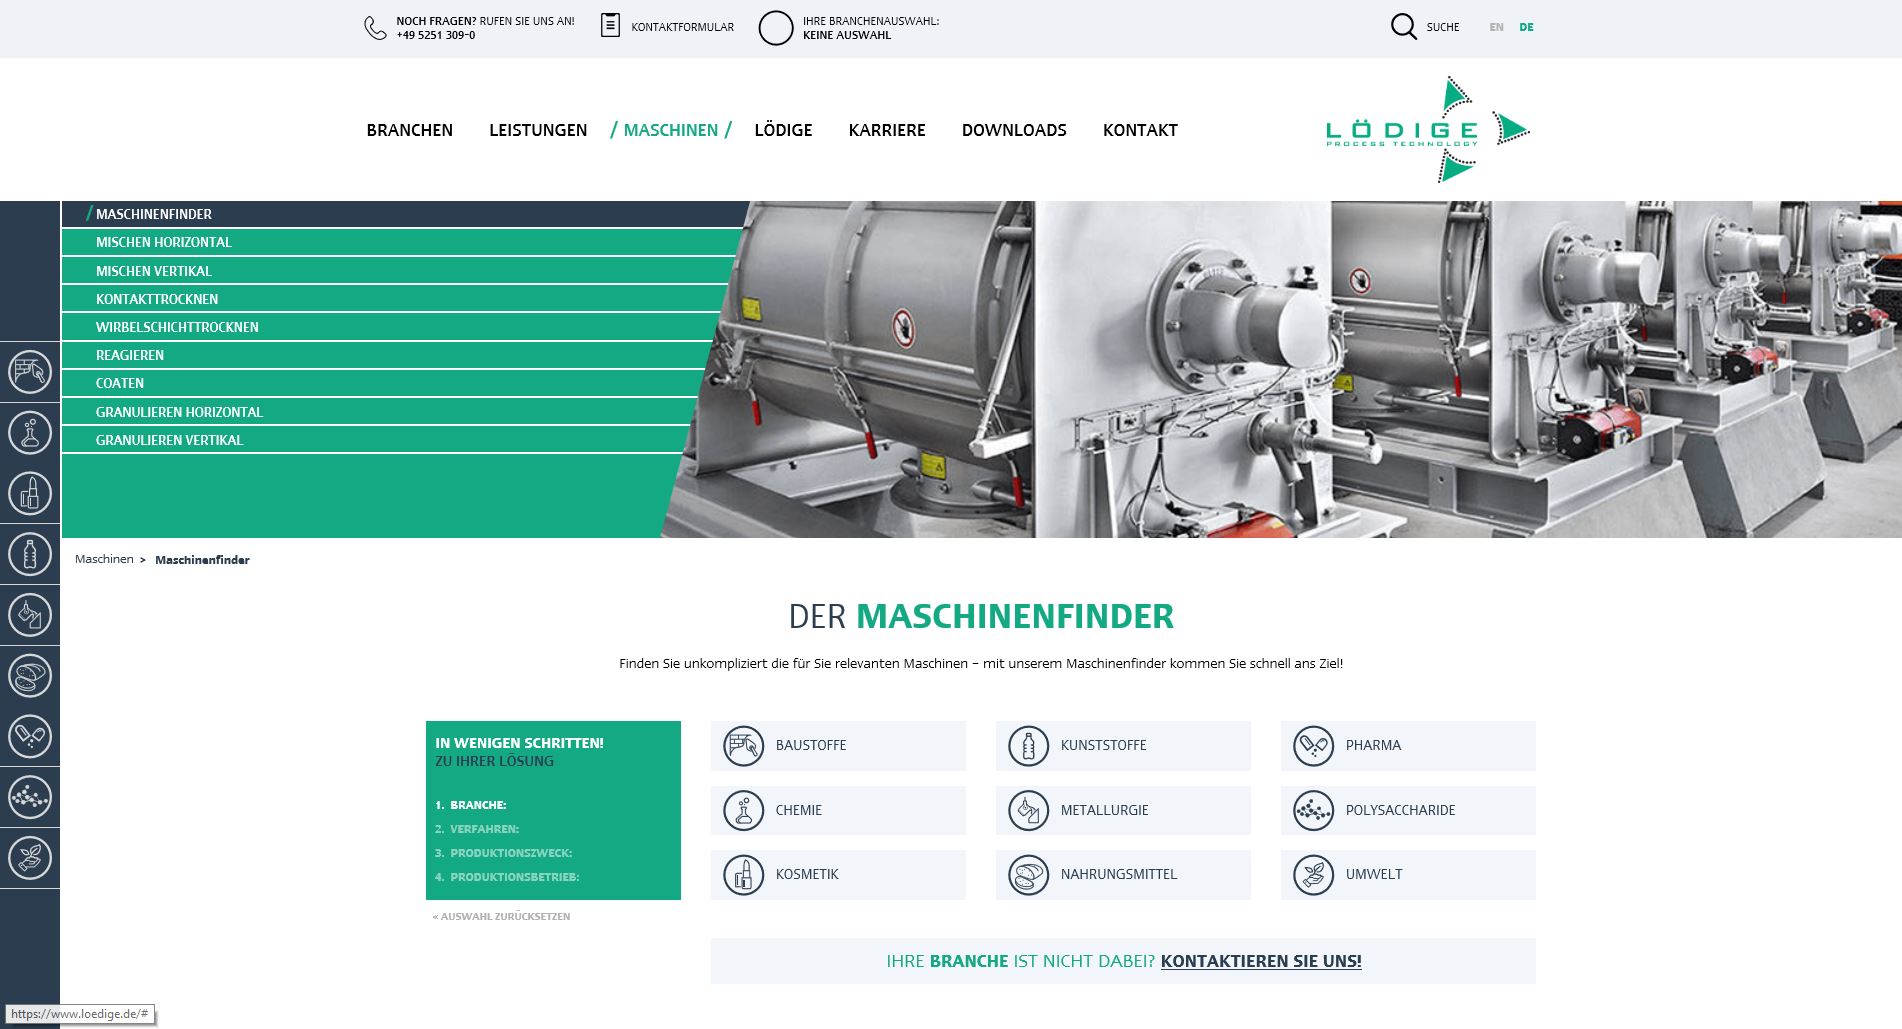Screen dimensions: 1902x1029
Task: Open the Branchenauswahl circle selector
Action: pos(775,27)
